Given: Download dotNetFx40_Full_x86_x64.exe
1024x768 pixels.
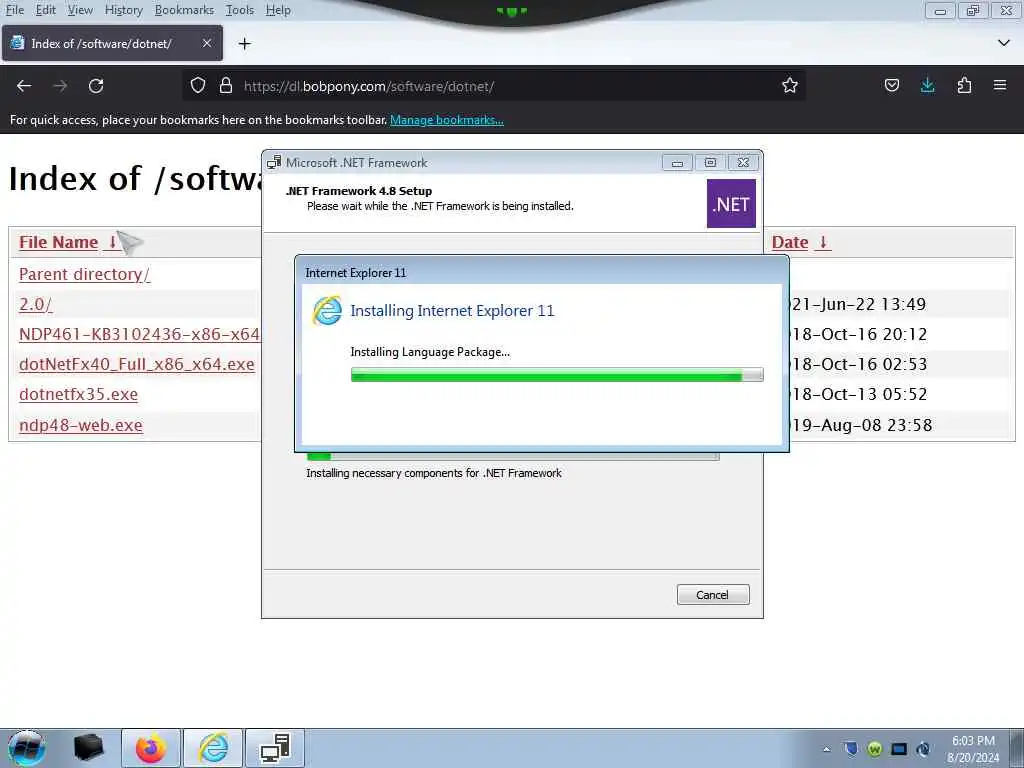Looking at the screenshot, I should coord(136,364).
